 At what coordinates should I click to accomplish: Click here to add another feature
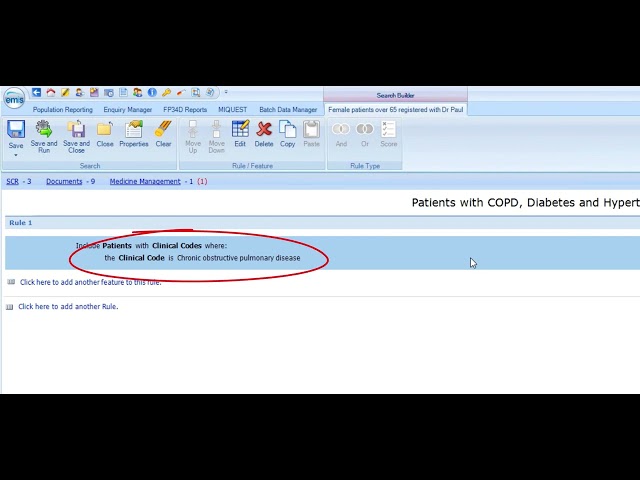click(90, 282)
